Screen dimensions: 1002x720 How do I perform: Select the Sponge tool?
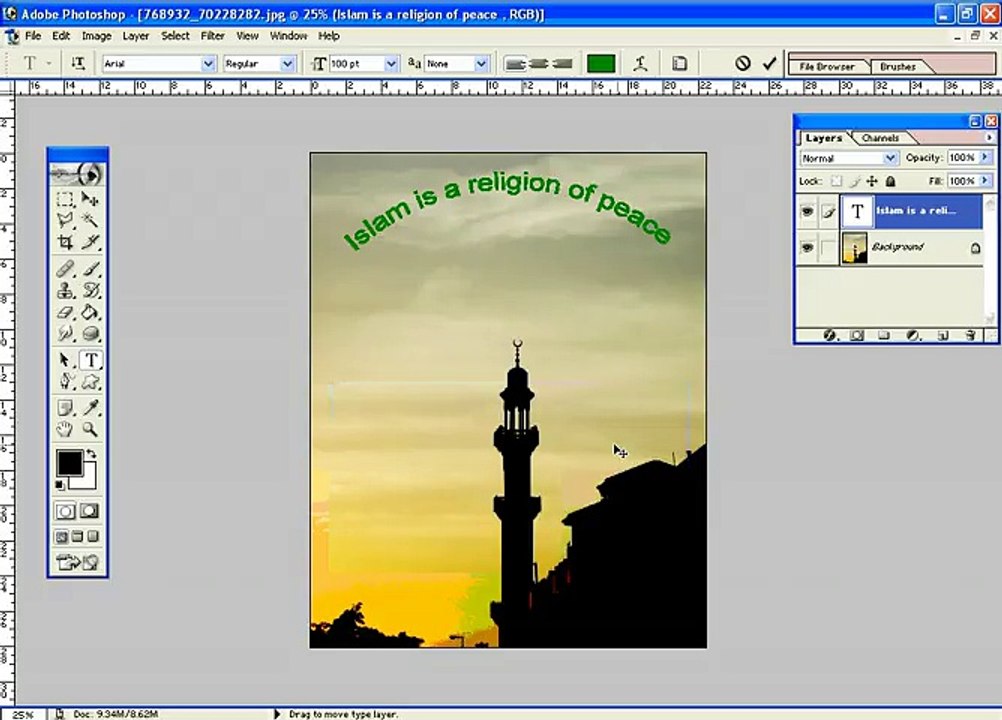click(x=90, y=333)
